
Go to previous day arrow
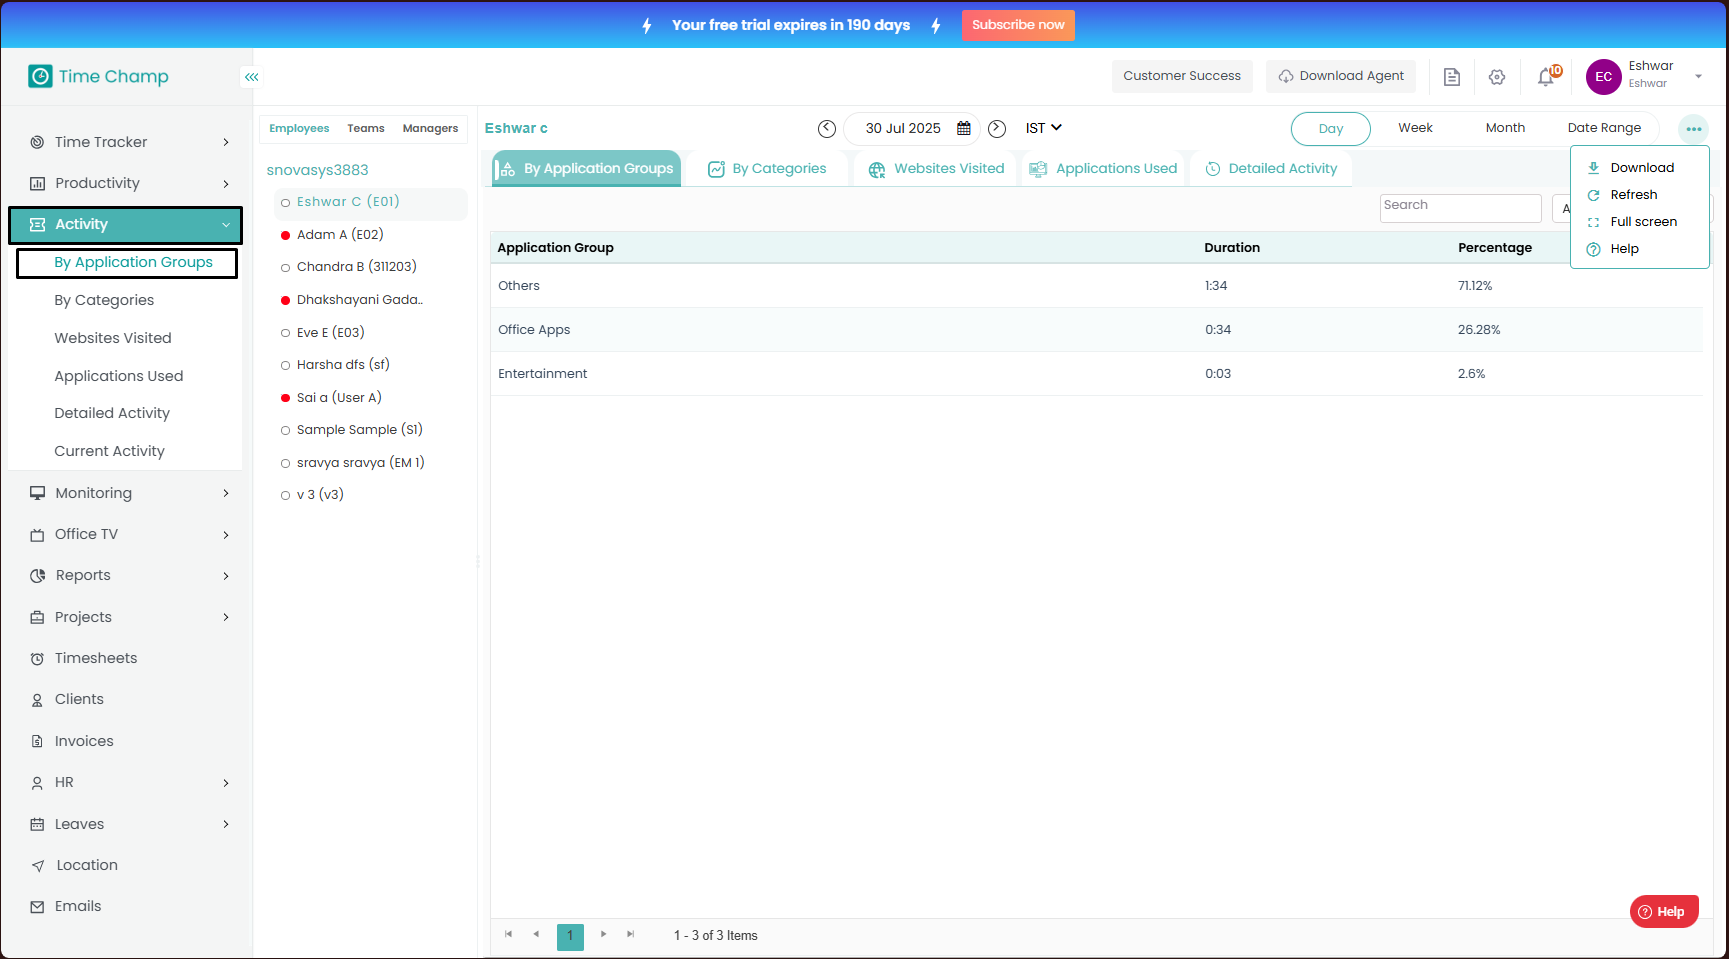[x=827, y=129]
